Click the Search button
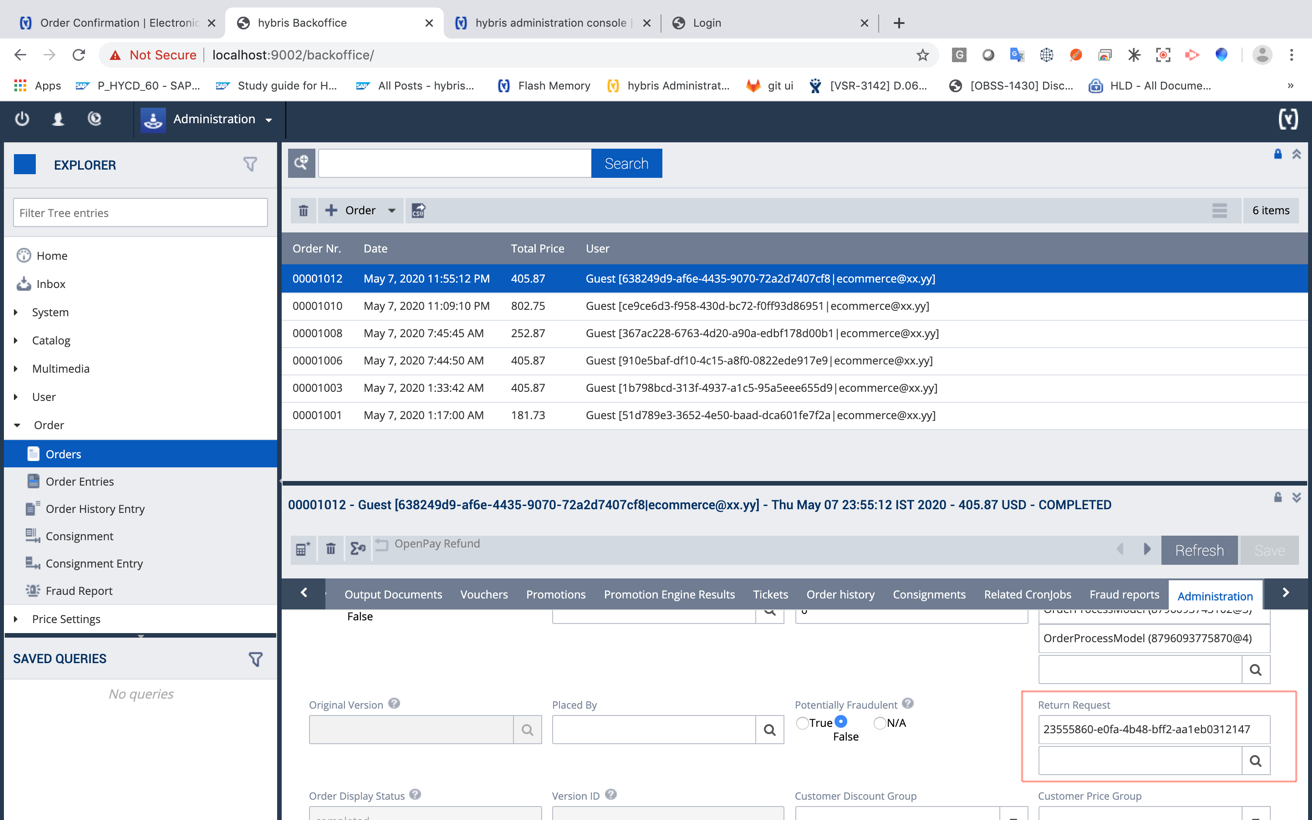 click(626, 164)
